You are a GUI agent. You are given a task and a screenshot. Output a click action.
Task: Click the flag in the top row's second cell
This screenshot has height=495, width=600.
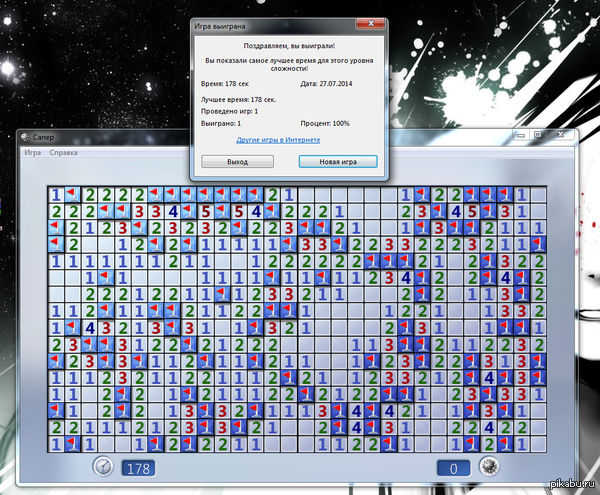pos(72,194)
